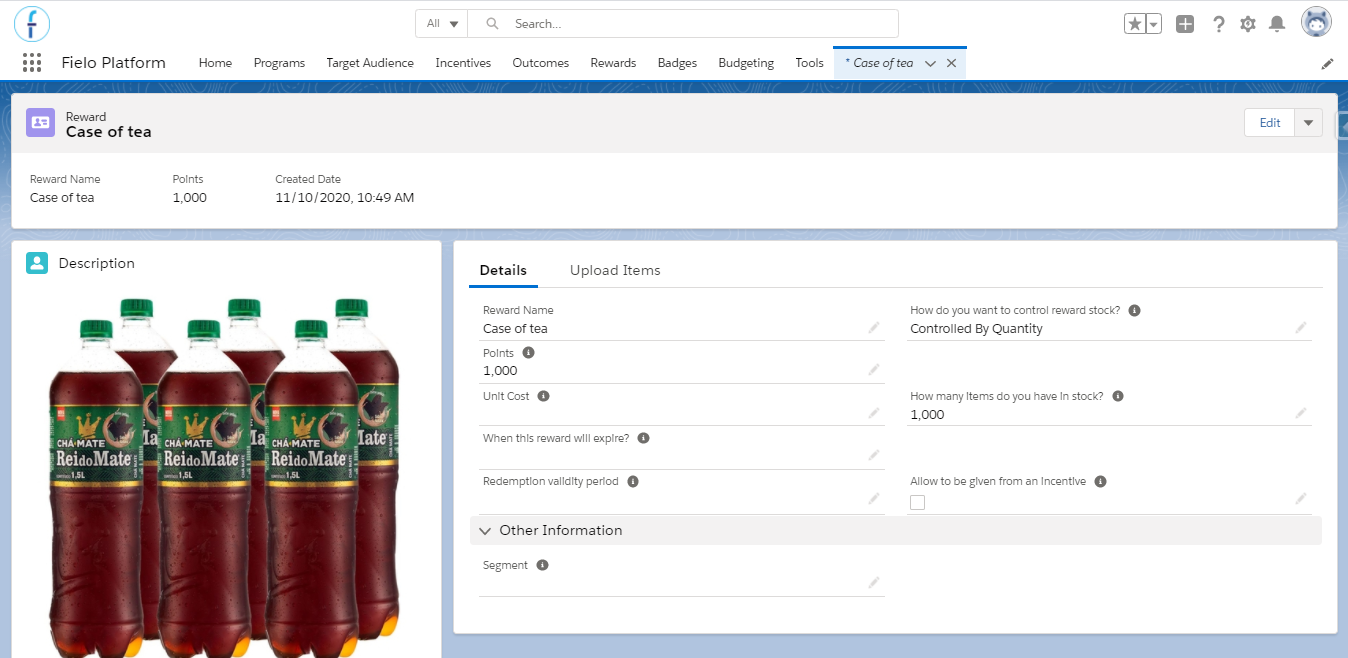Screen dimensions: 1348x658
Task: Show info tooltip for Unit Cost
Action: (544, 396)
